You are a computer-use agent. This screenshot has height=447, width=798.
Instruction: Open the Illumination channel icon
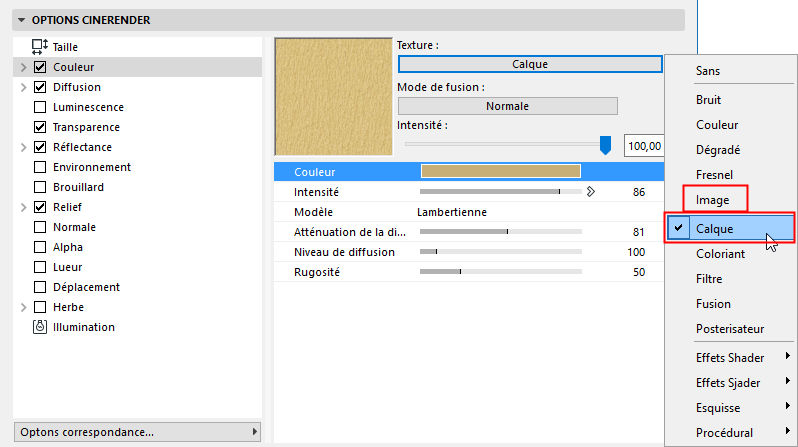pos(40,327)
